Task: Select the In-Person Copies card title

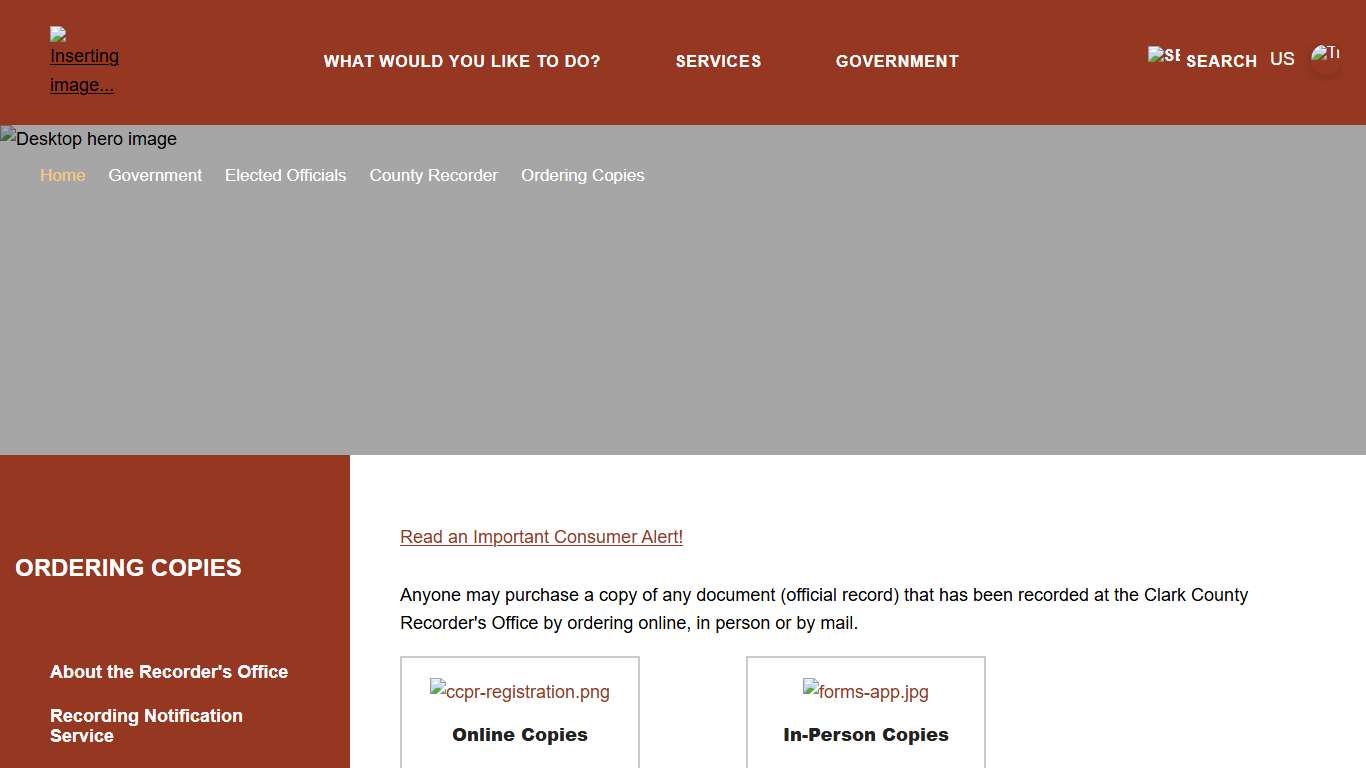Action: (x=866, y=735)
